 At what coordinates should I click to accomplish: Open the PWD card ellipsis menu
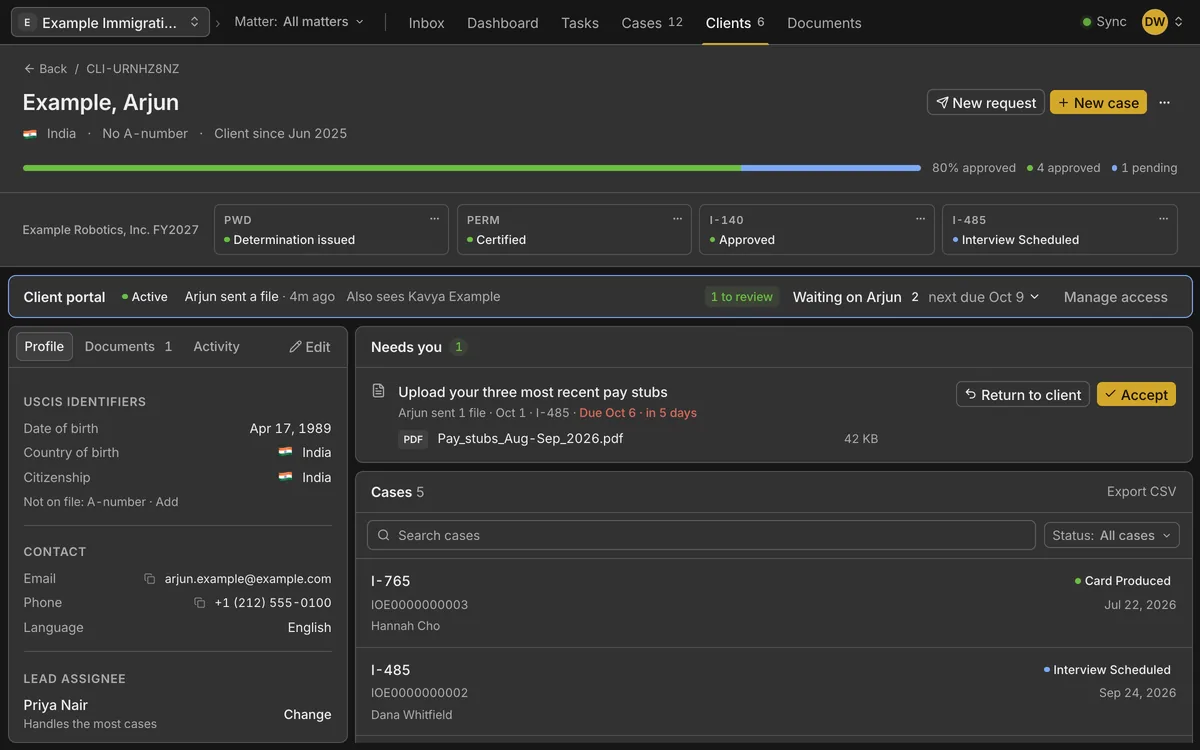coord(434,219)
